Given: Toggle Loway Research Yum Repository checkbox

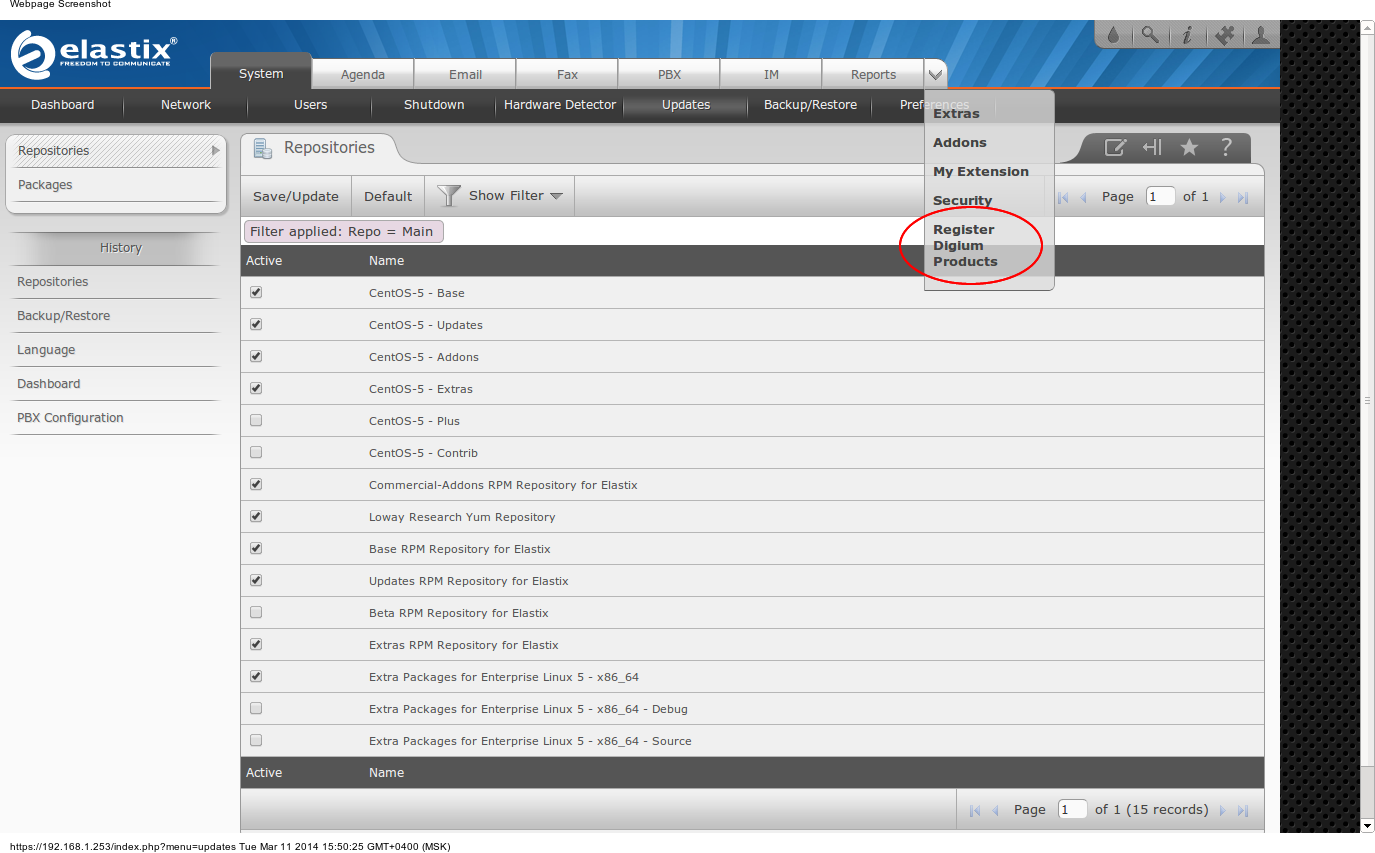Looking at the screenshot, I should tap(256, 516).
